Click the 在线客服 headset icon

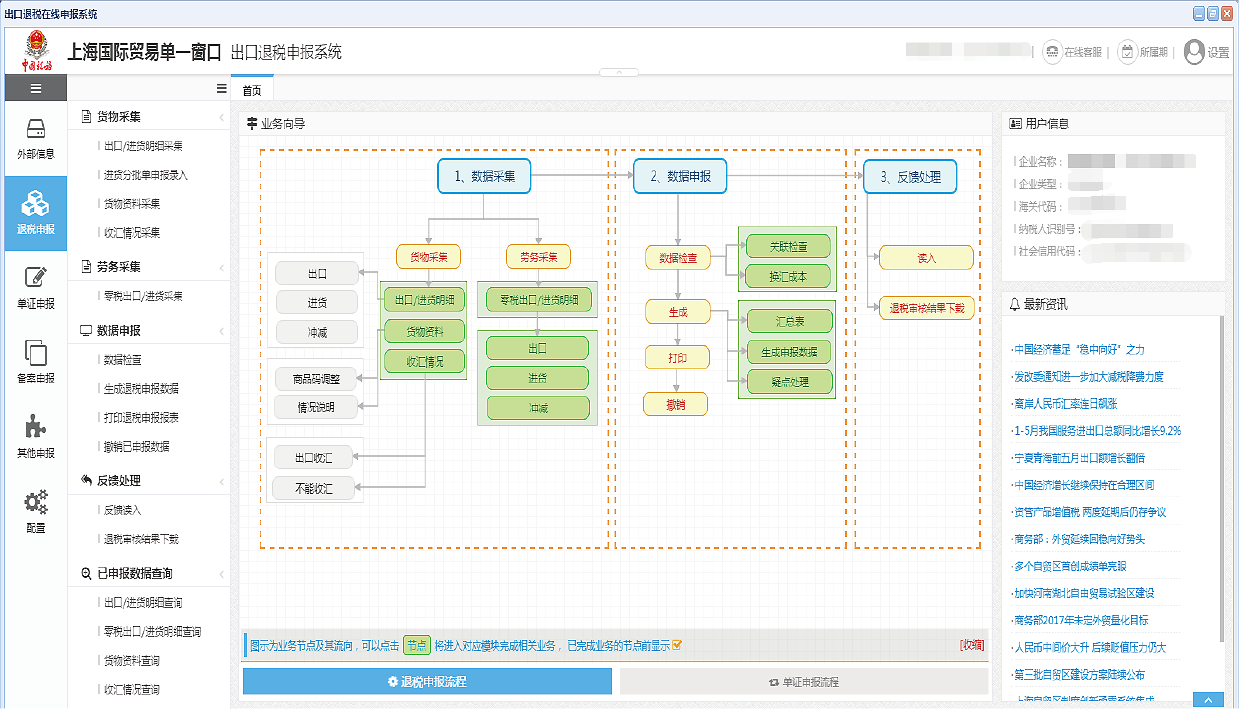point(1052,52)
